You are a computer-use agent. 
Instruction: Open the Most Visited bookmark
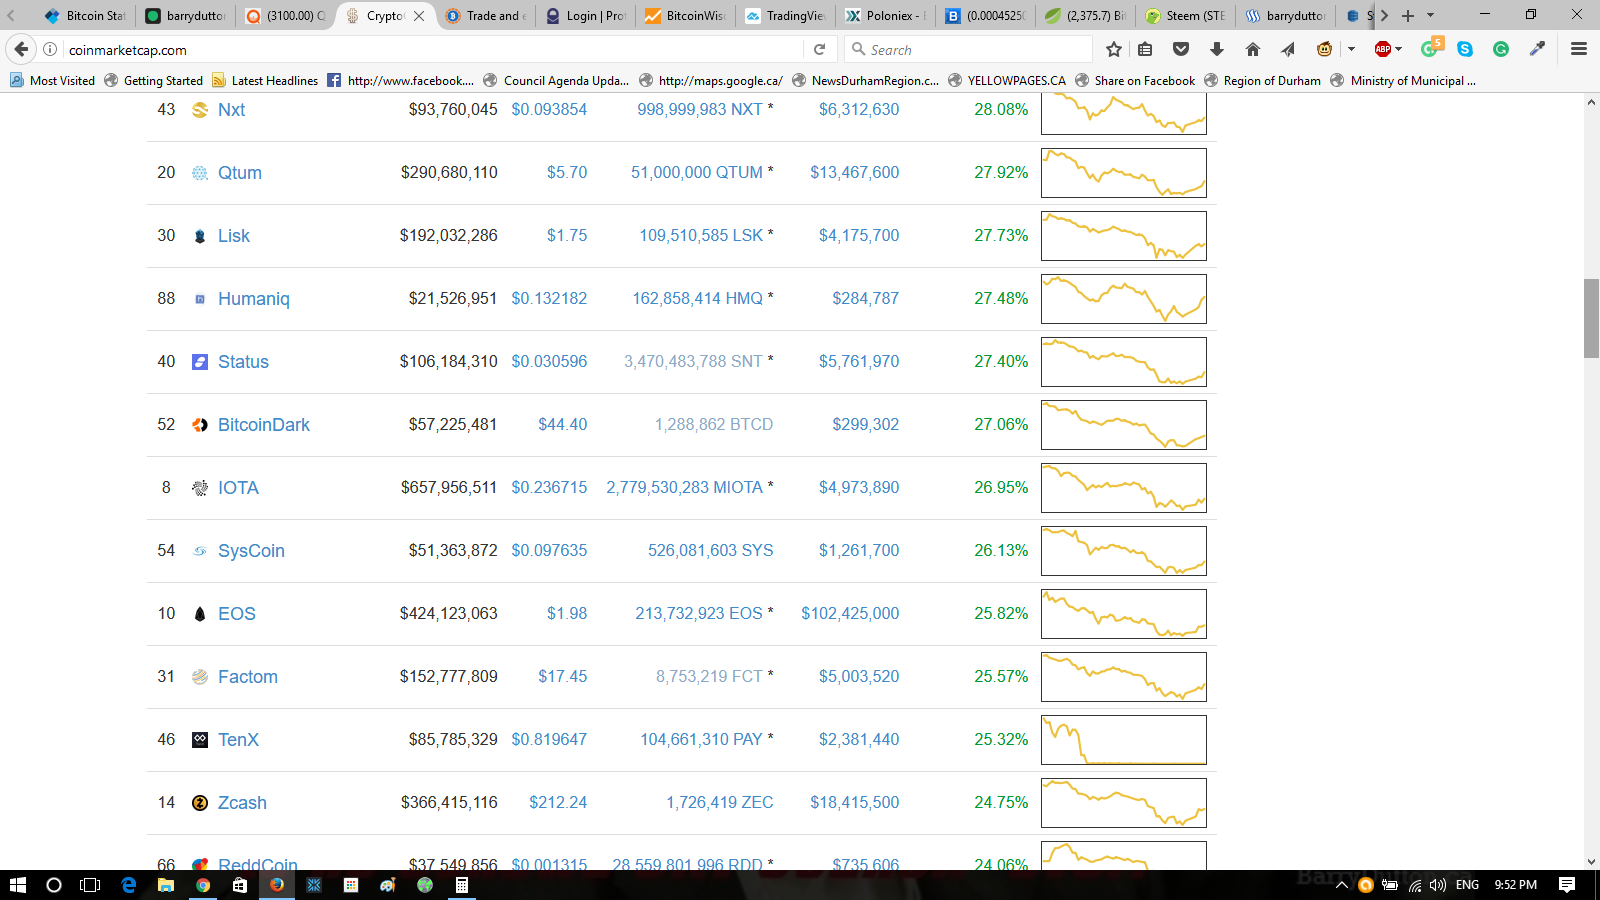coord(52,80)
